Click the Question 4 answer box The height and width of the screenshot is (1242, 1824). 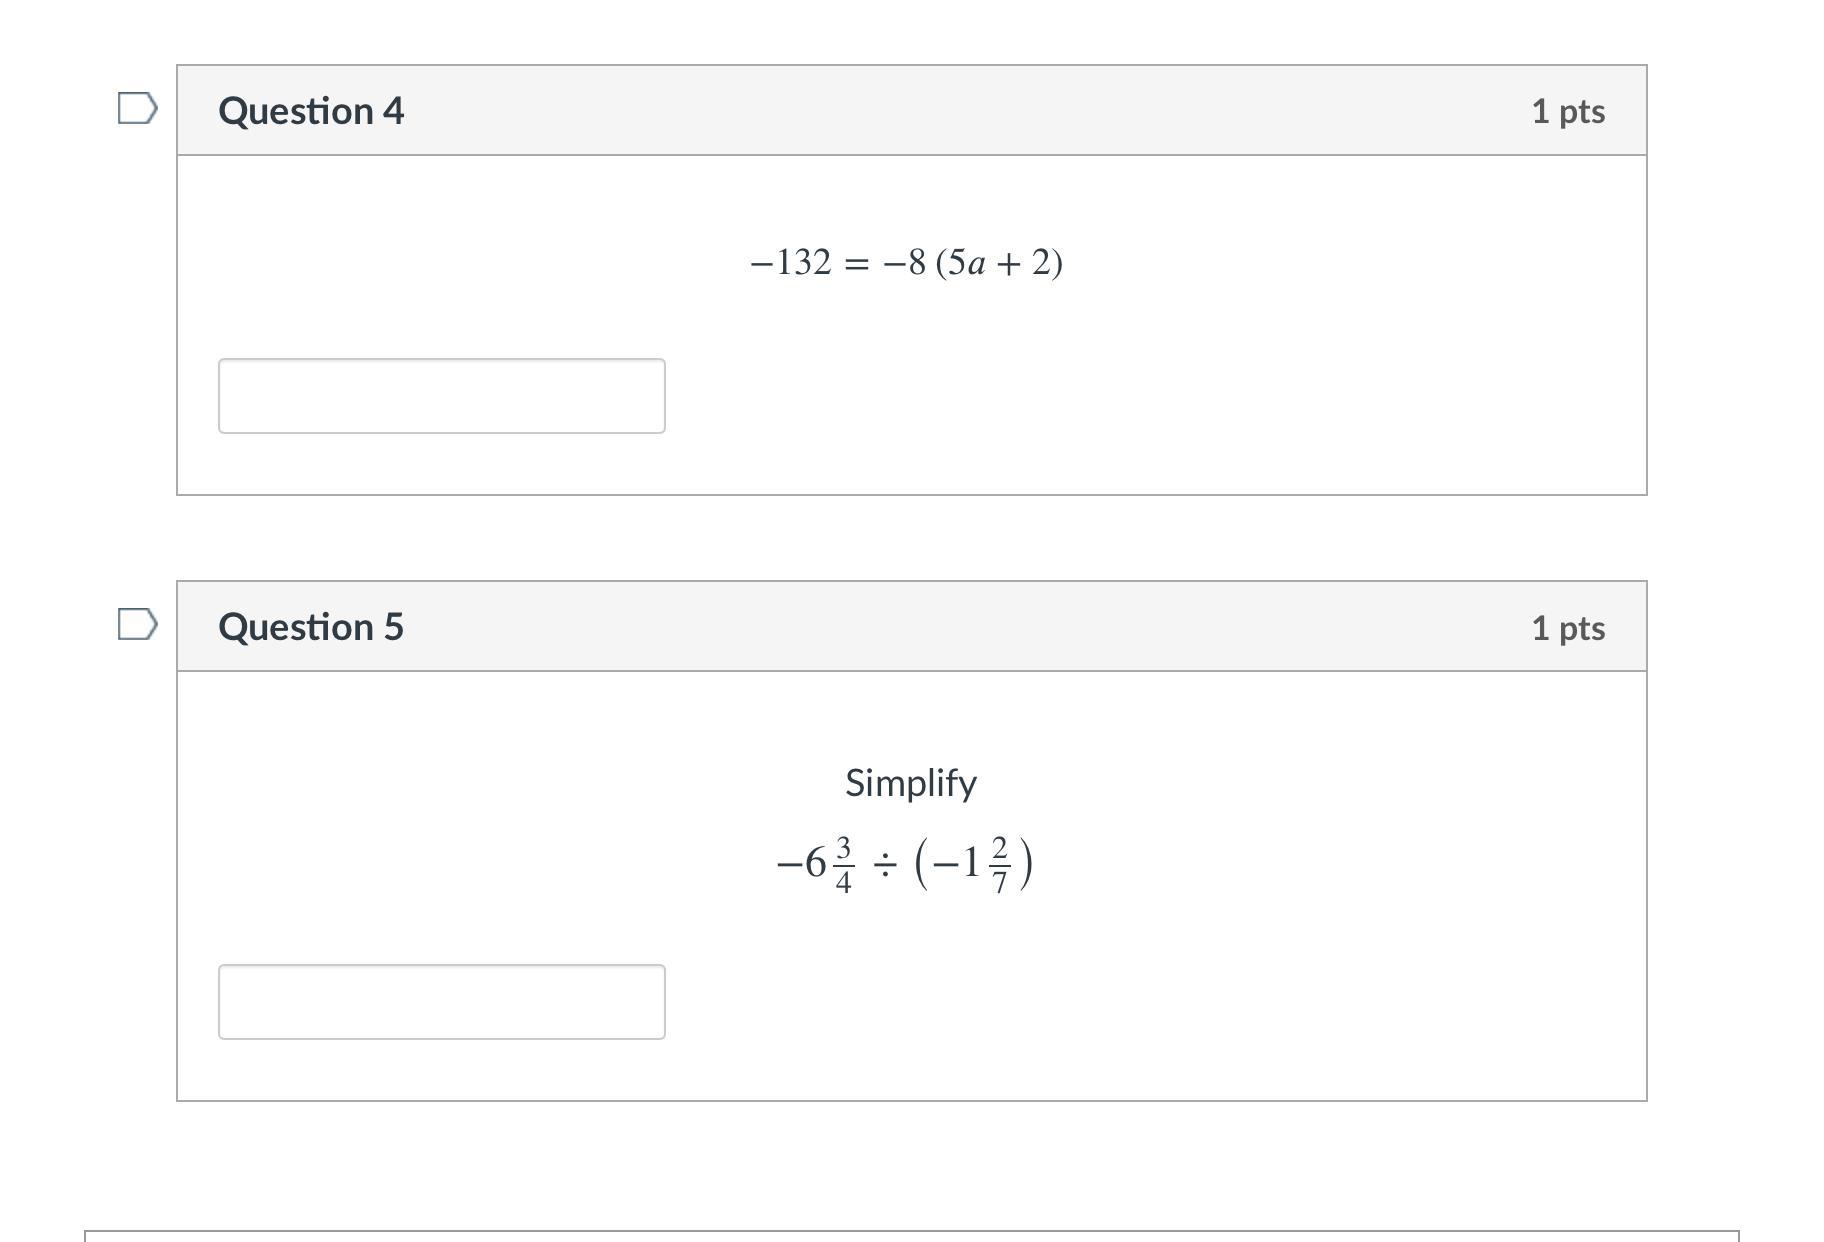[x=441, y=396]
